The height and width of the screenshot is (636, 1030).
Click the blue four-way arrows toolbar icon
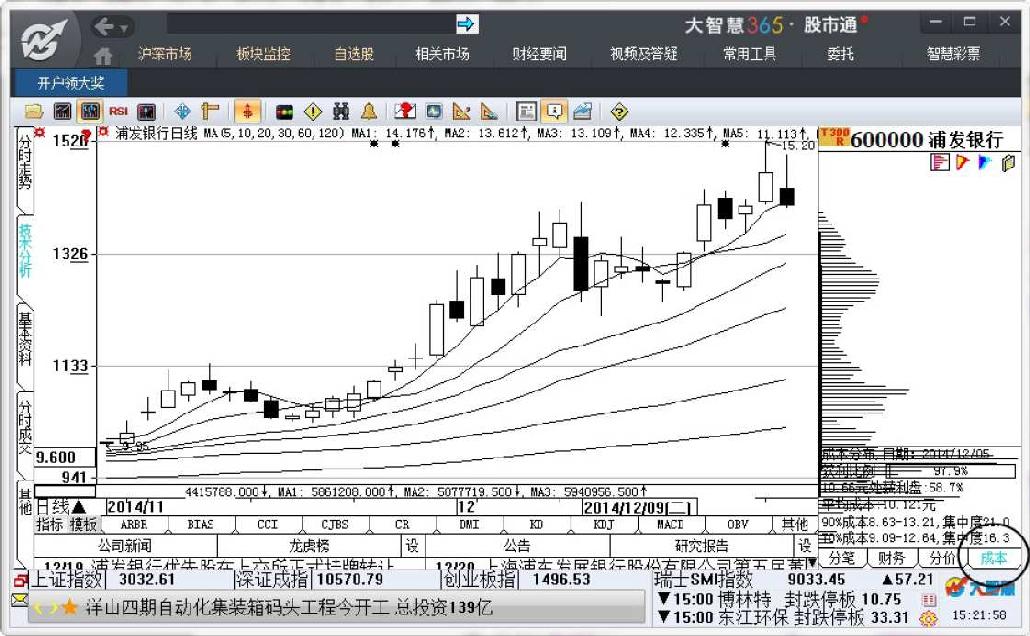[x=182, y=112]
